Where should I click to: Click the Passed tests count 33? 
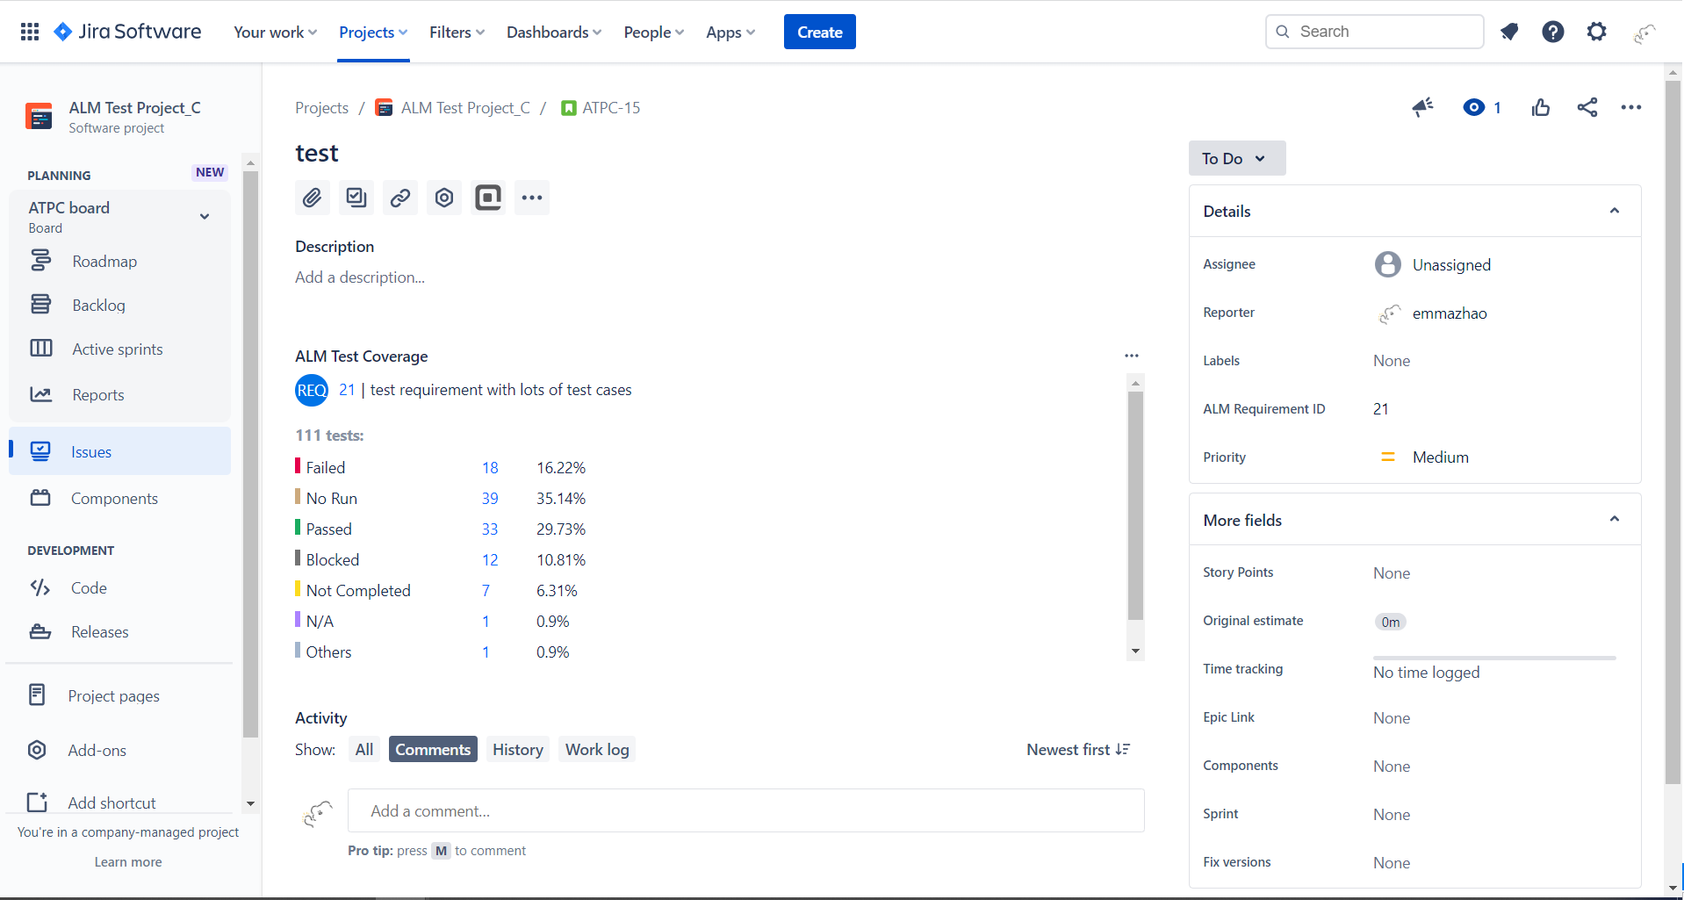pyautogui.click(x=490, y=530)
